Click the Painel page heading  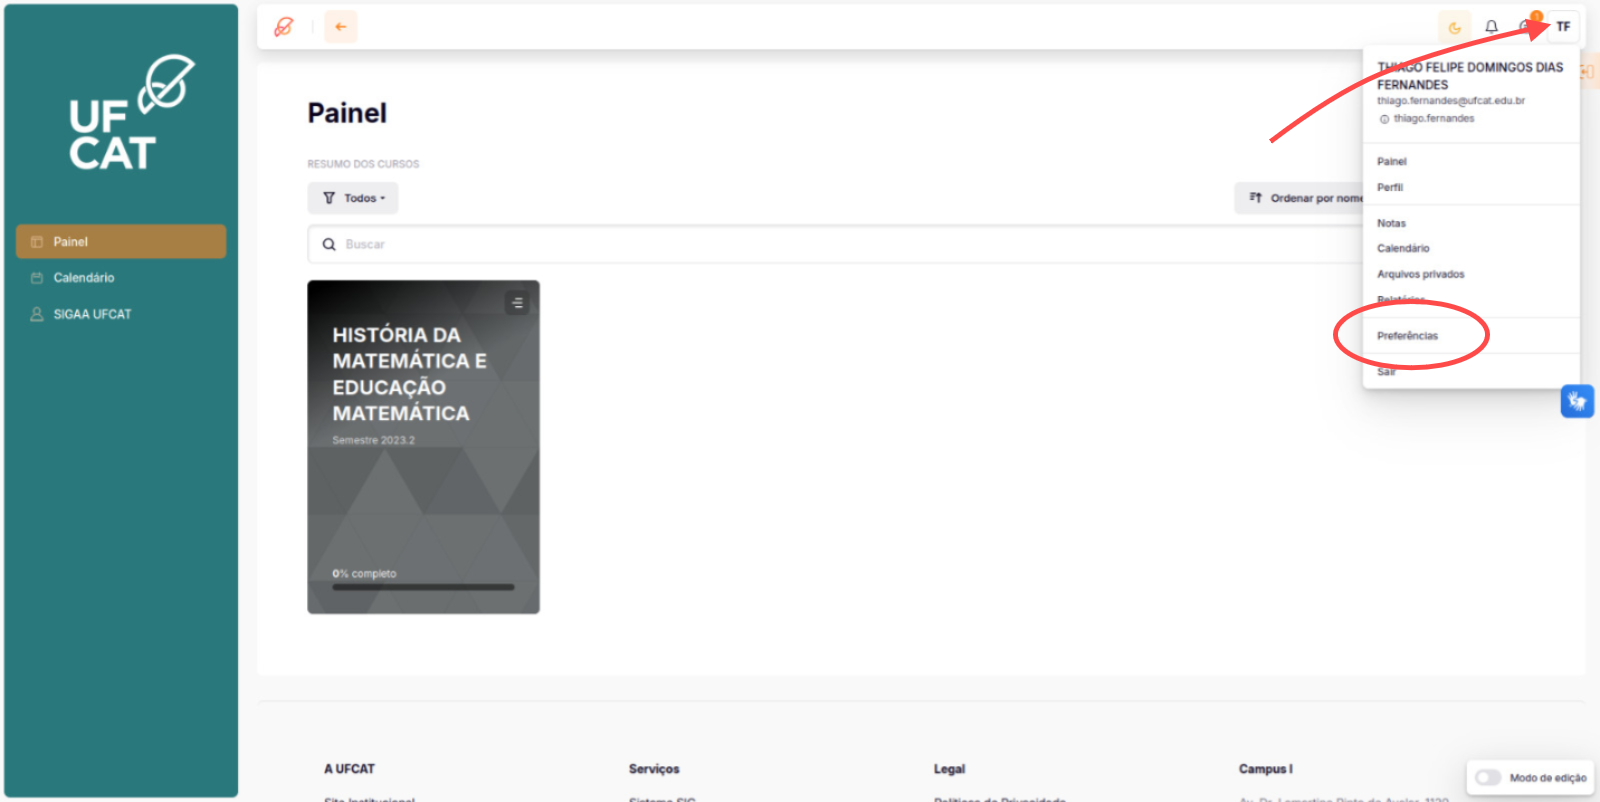pyautogui.click(x=347, y=113)
